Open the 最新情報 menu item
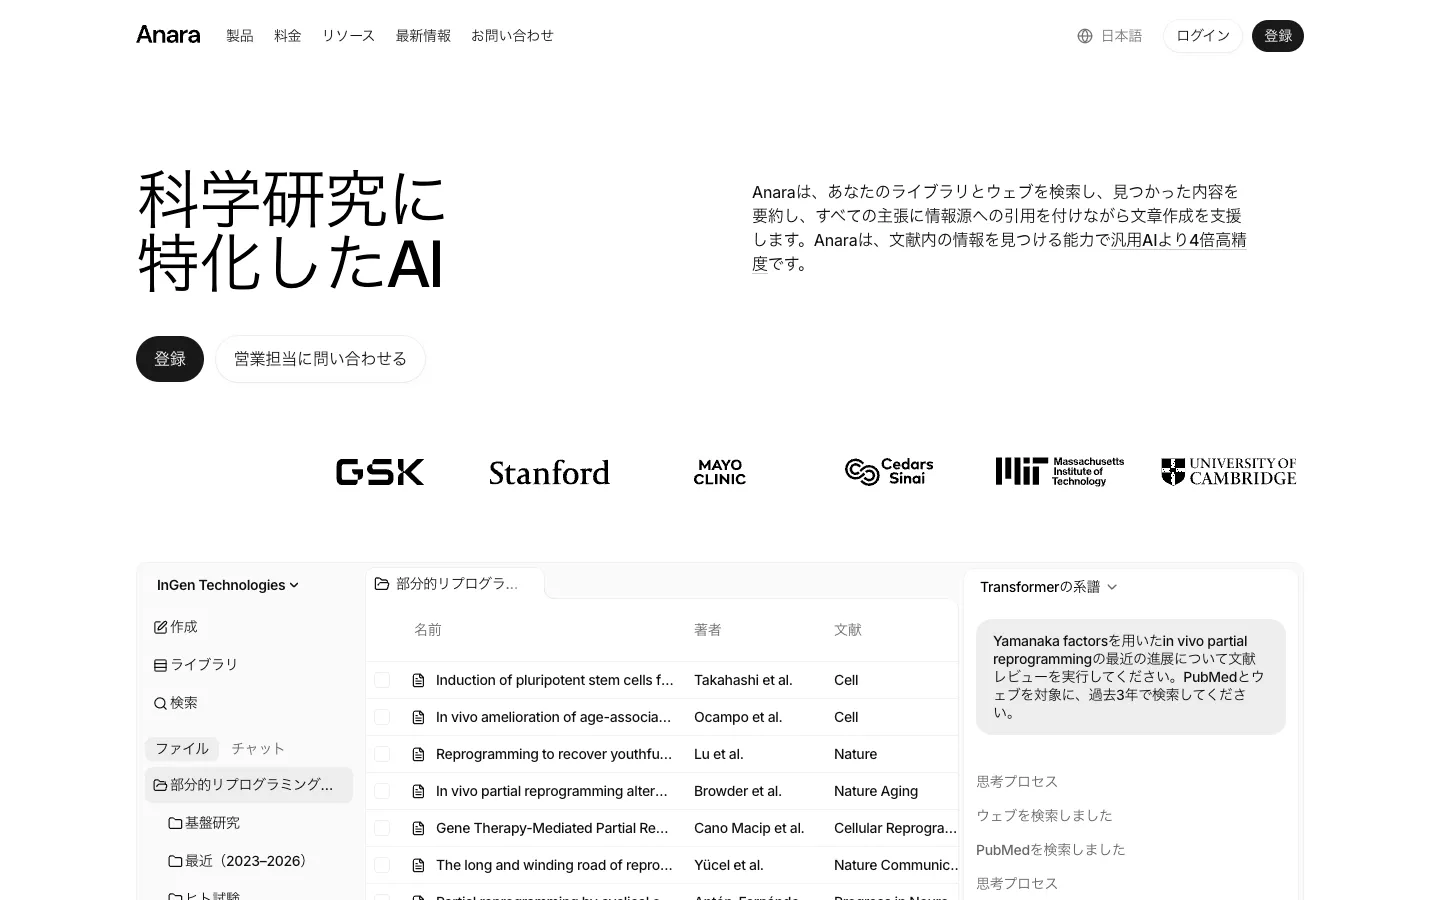The image size is (1440, 900). (x=423, y=36)
